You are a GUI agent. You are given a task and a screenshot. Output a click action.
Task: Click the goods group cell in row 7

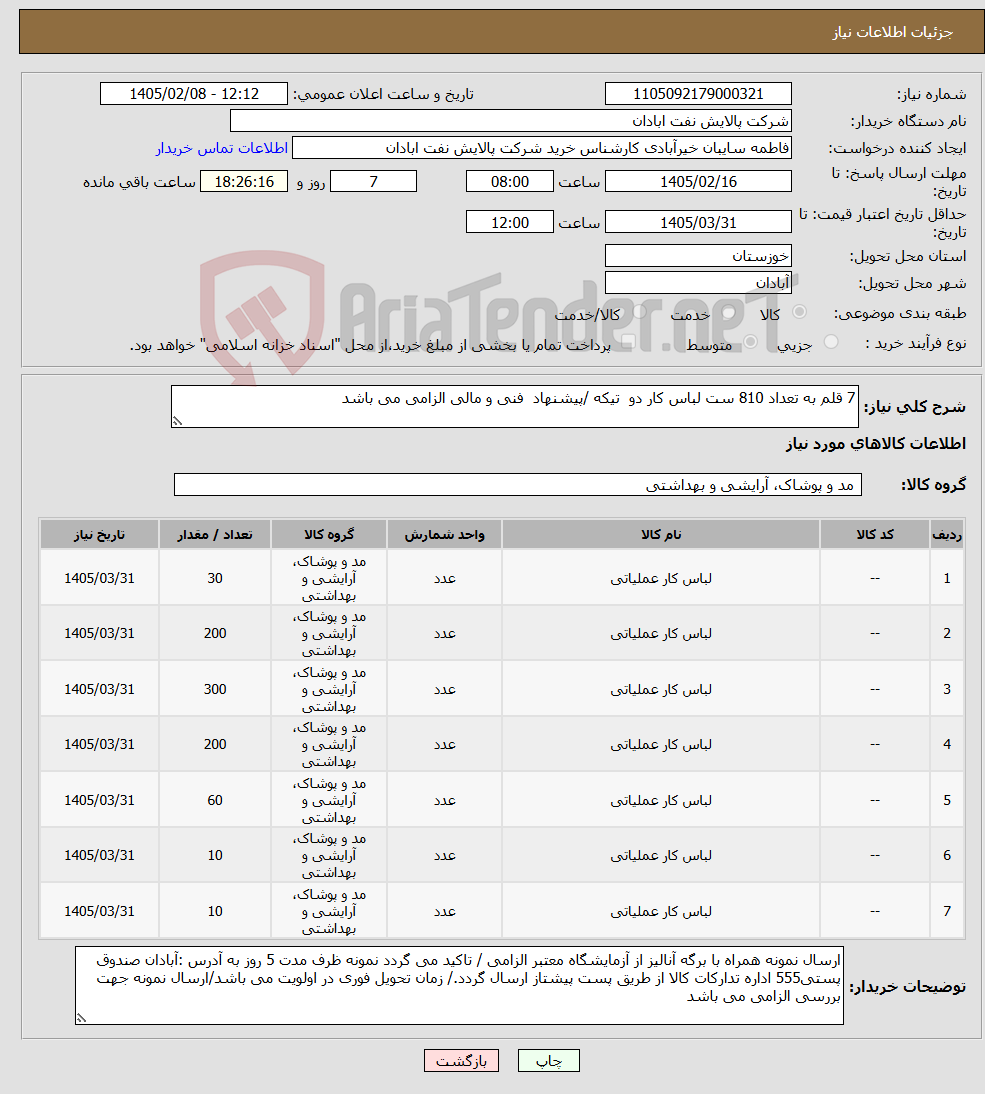[x=329, y=911]
